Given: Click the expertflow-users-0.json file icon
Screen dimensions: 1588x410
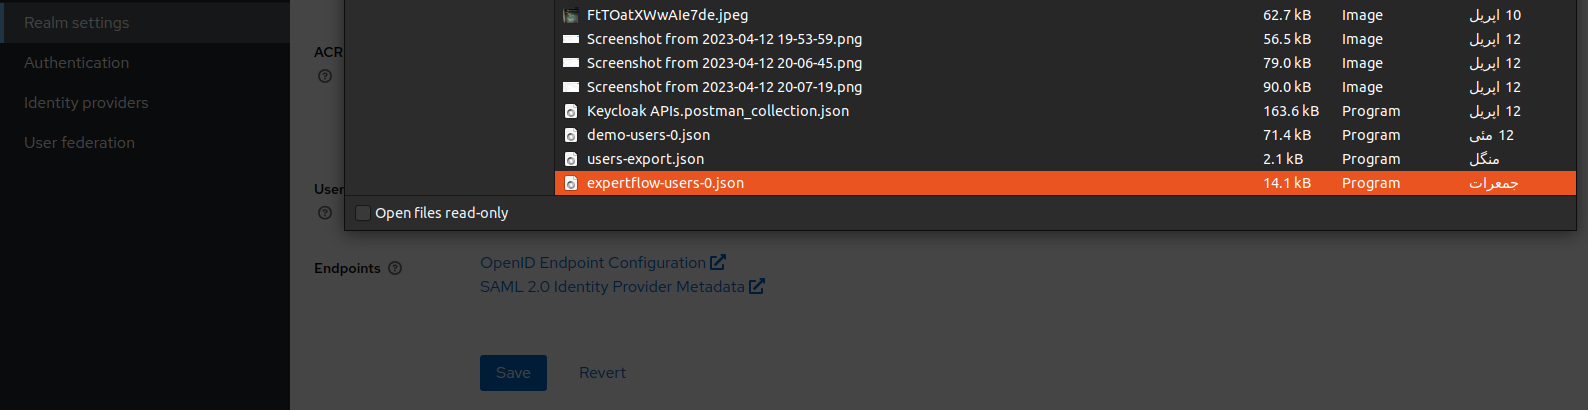Looking at the screenshot, I should (571, 183).
